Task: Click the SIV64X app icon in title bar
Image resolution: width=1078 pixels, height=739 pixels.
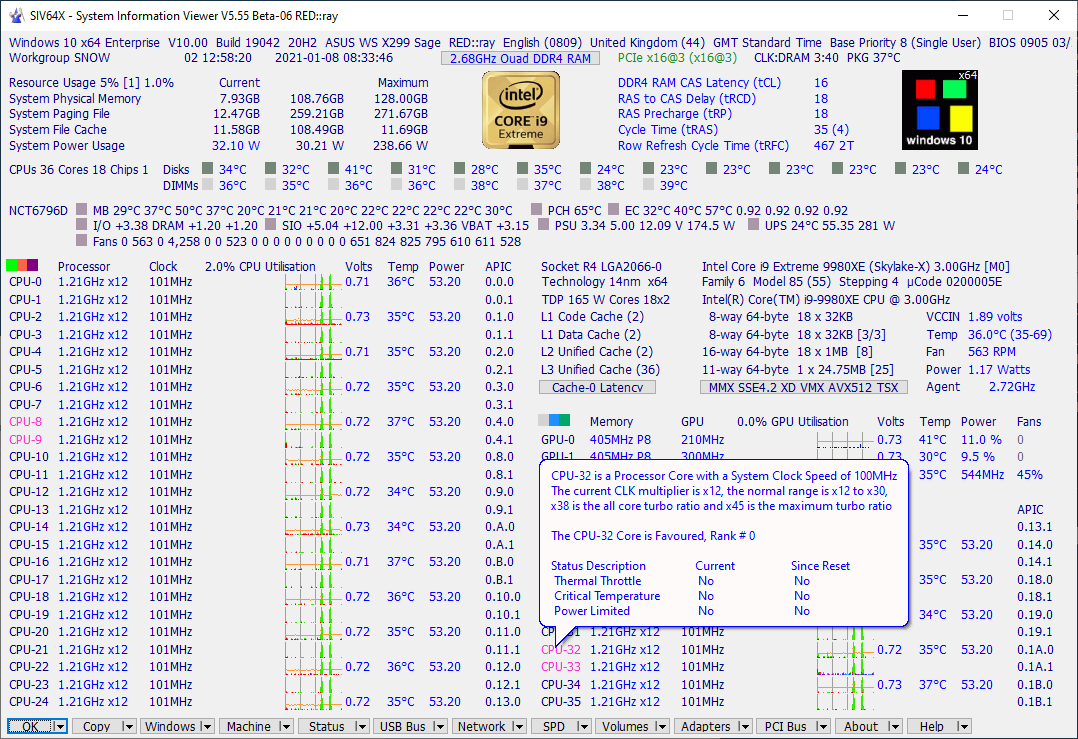Action: pos(16,15)
